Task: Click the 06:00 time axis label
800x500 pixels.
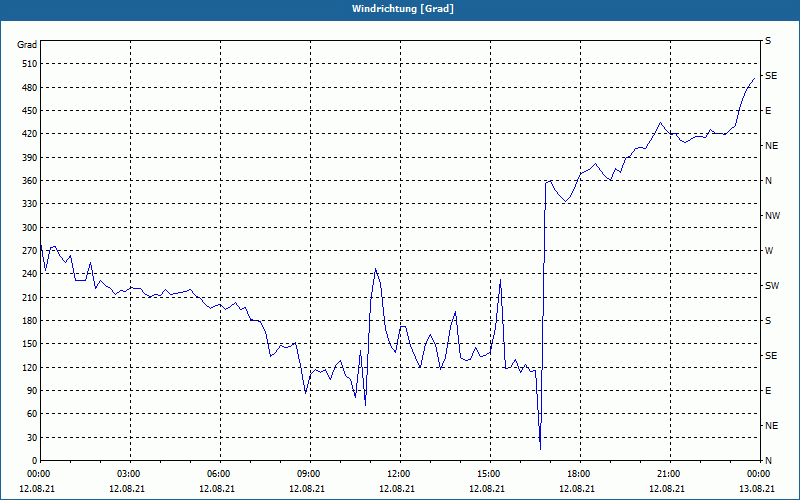Action: pyautogui.click(x=217, y=473)
